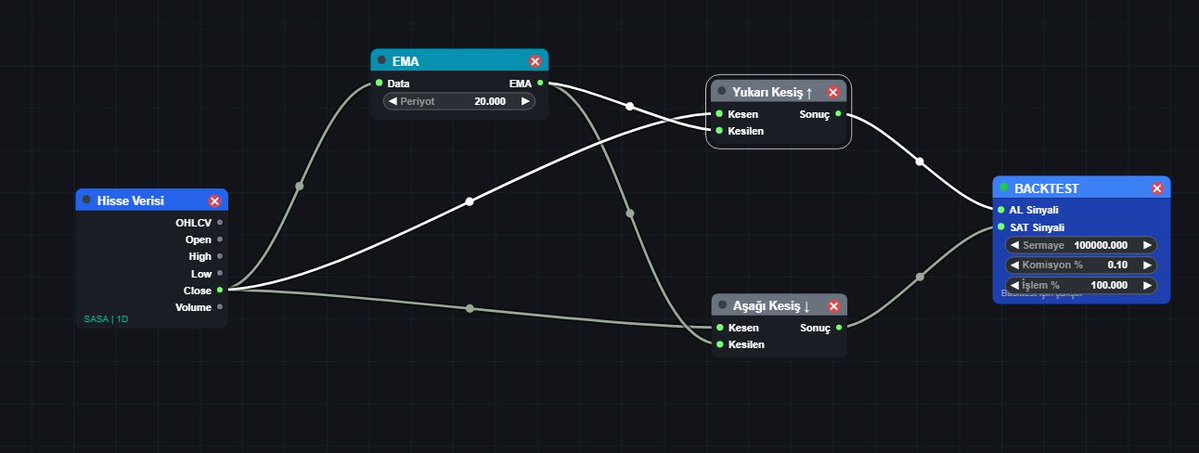Click the EMA node Data input port

coord(379,83)
